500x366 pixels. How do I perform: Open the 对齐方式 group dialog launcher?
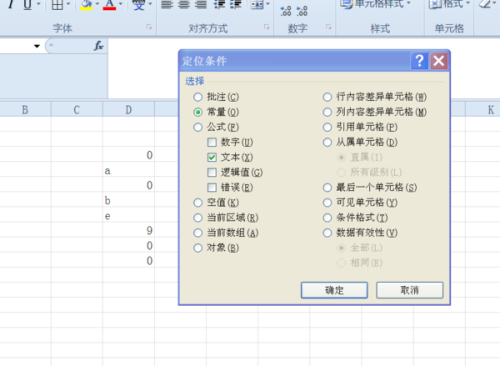(266, 27)
